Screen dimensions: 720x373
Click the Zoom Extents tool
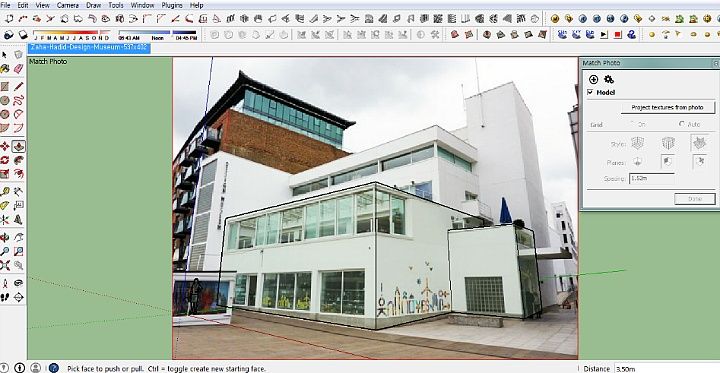coord(5,265)
